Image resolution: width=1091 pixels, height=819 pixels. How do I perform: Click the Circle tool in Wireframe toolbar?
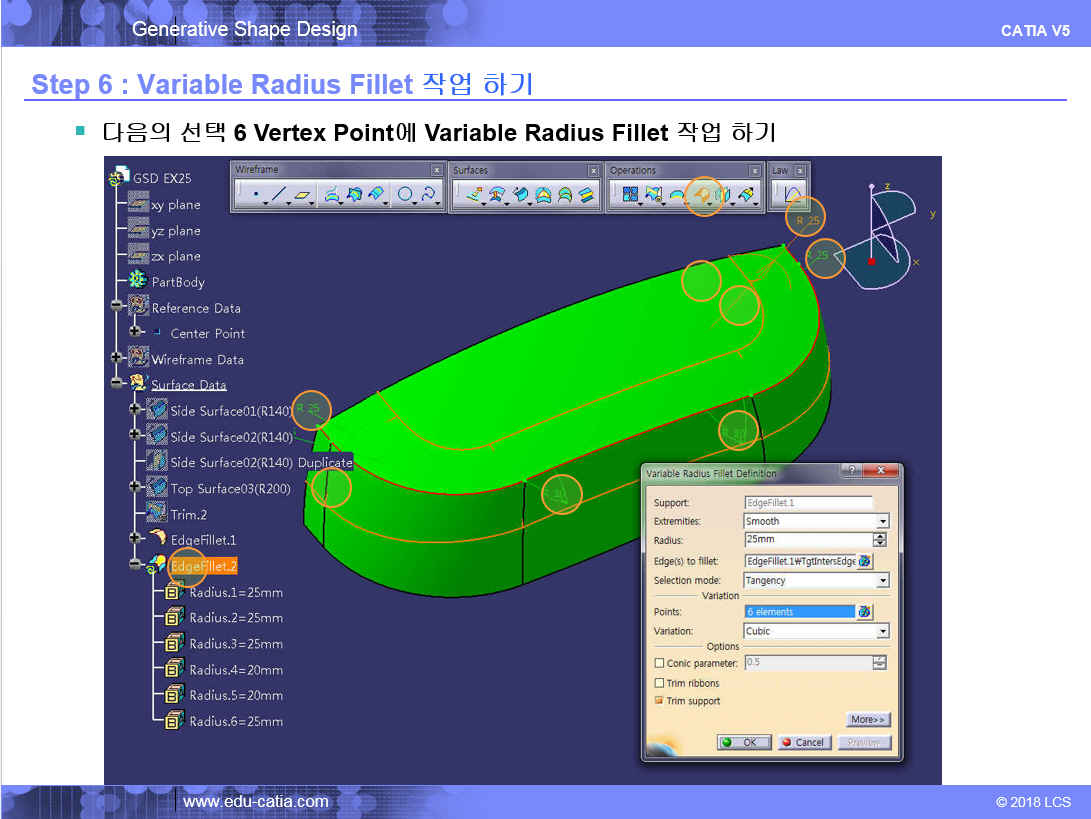coord(405,196)
